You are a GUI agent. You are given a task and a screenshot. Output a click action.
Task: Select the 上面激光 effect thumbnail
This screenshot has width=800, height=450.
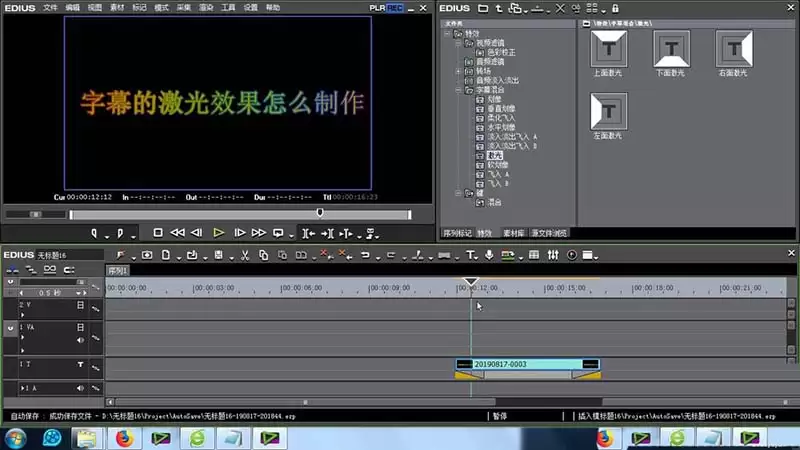608,49
